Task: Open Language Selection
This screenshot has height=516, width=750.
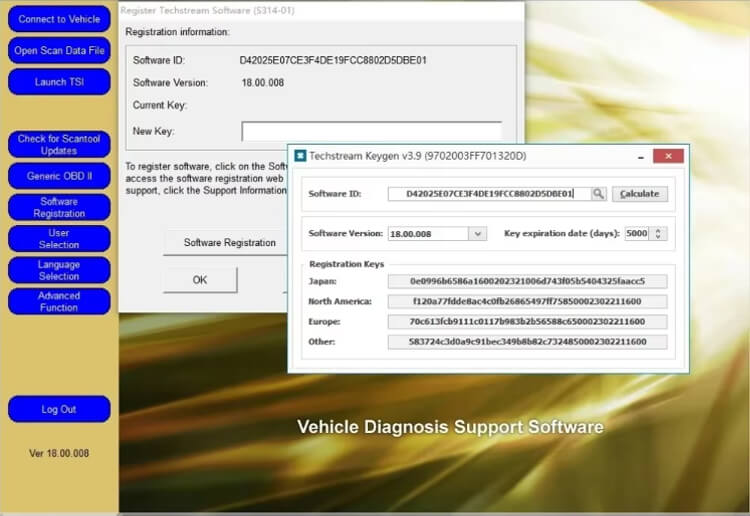Action: 59,270
